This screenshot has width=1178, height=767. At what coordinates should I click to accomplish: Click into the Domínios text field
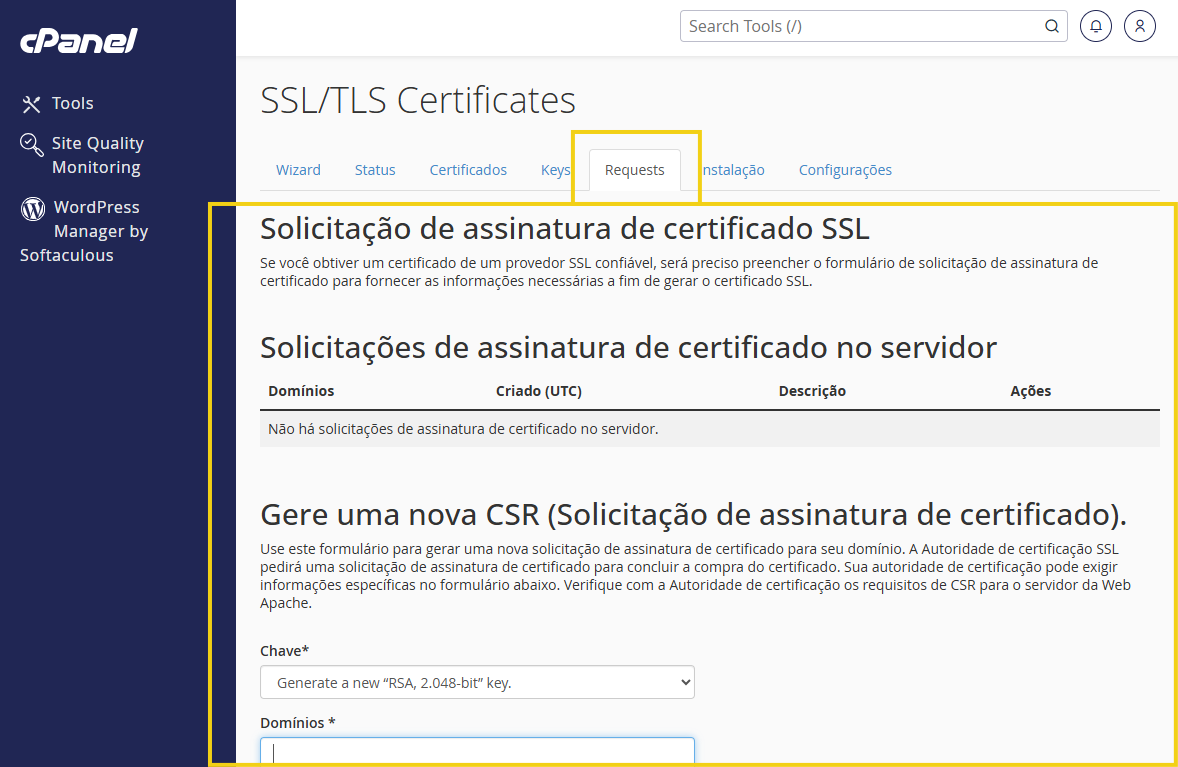[x=477, y=751]
